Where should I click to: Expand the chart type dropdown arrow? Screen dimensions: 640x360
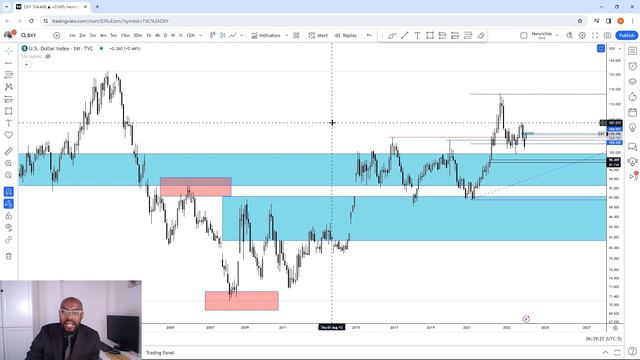point(242,36)
